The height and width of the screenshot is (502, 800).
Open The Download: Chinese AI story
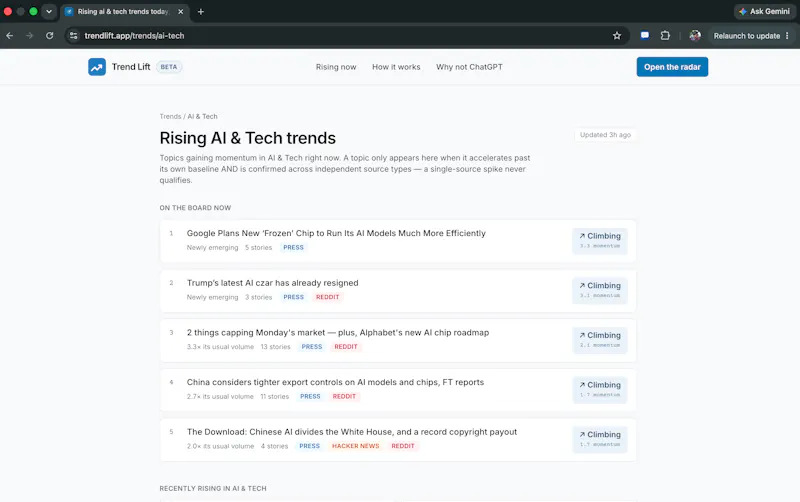click(352, 432)
